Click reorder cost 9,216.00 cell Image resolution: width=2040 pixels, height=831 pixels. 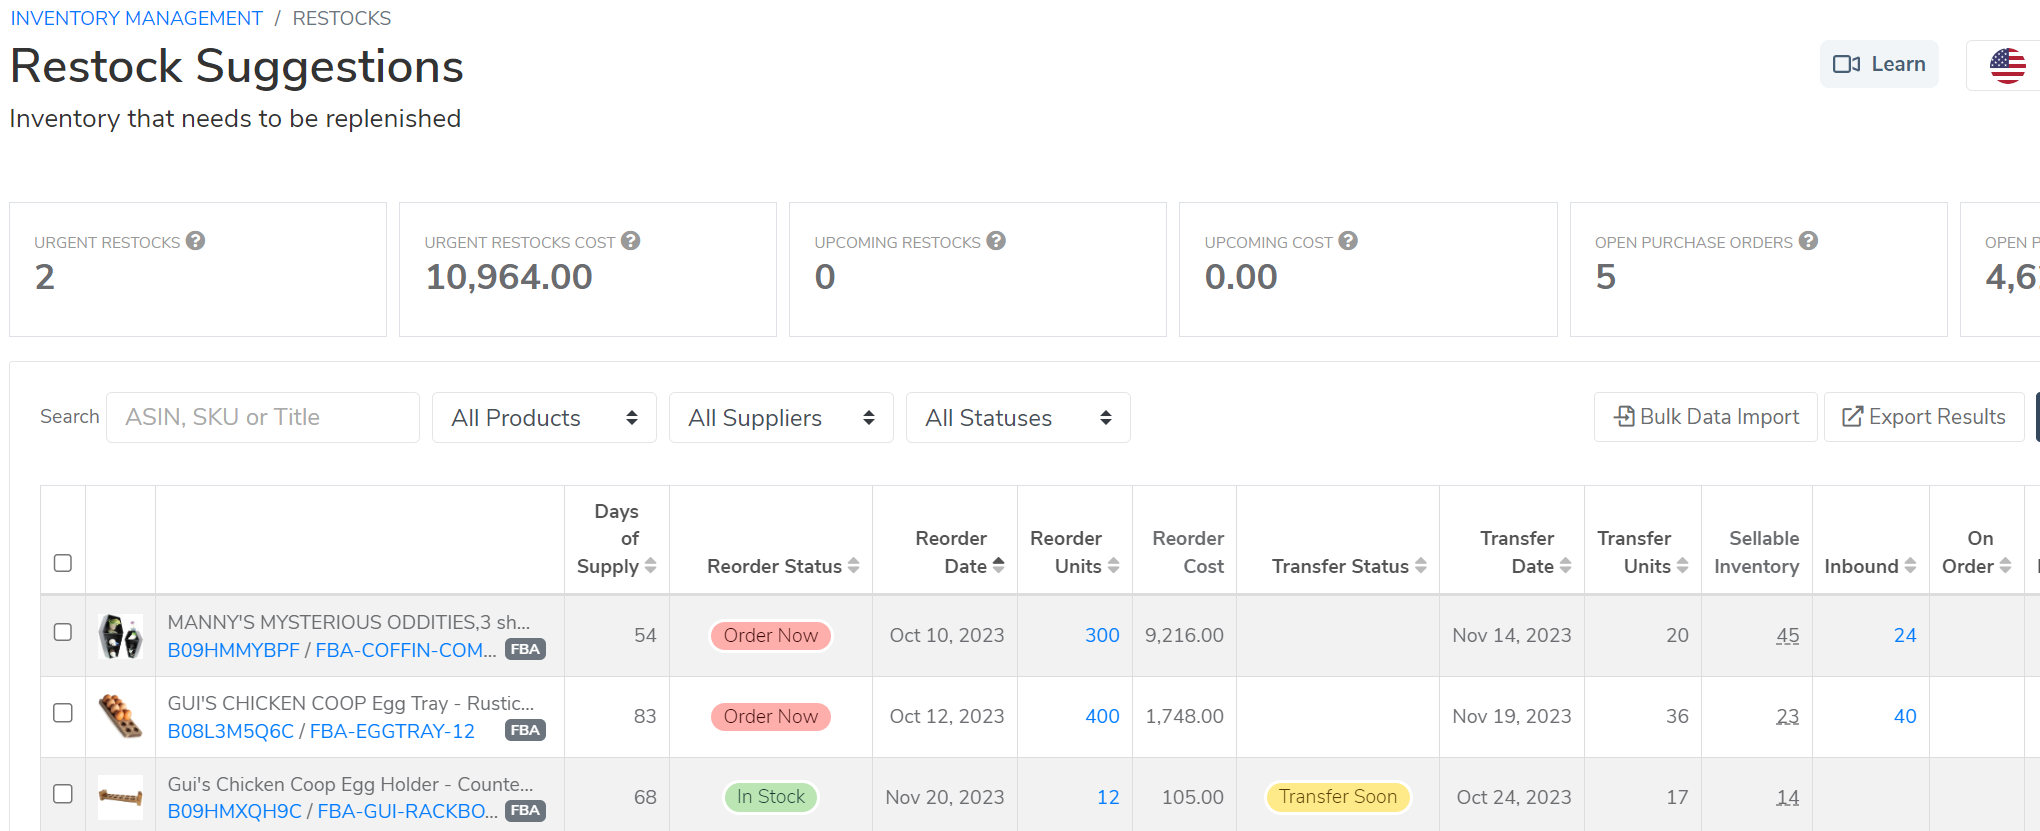(x=1184, y=635)
